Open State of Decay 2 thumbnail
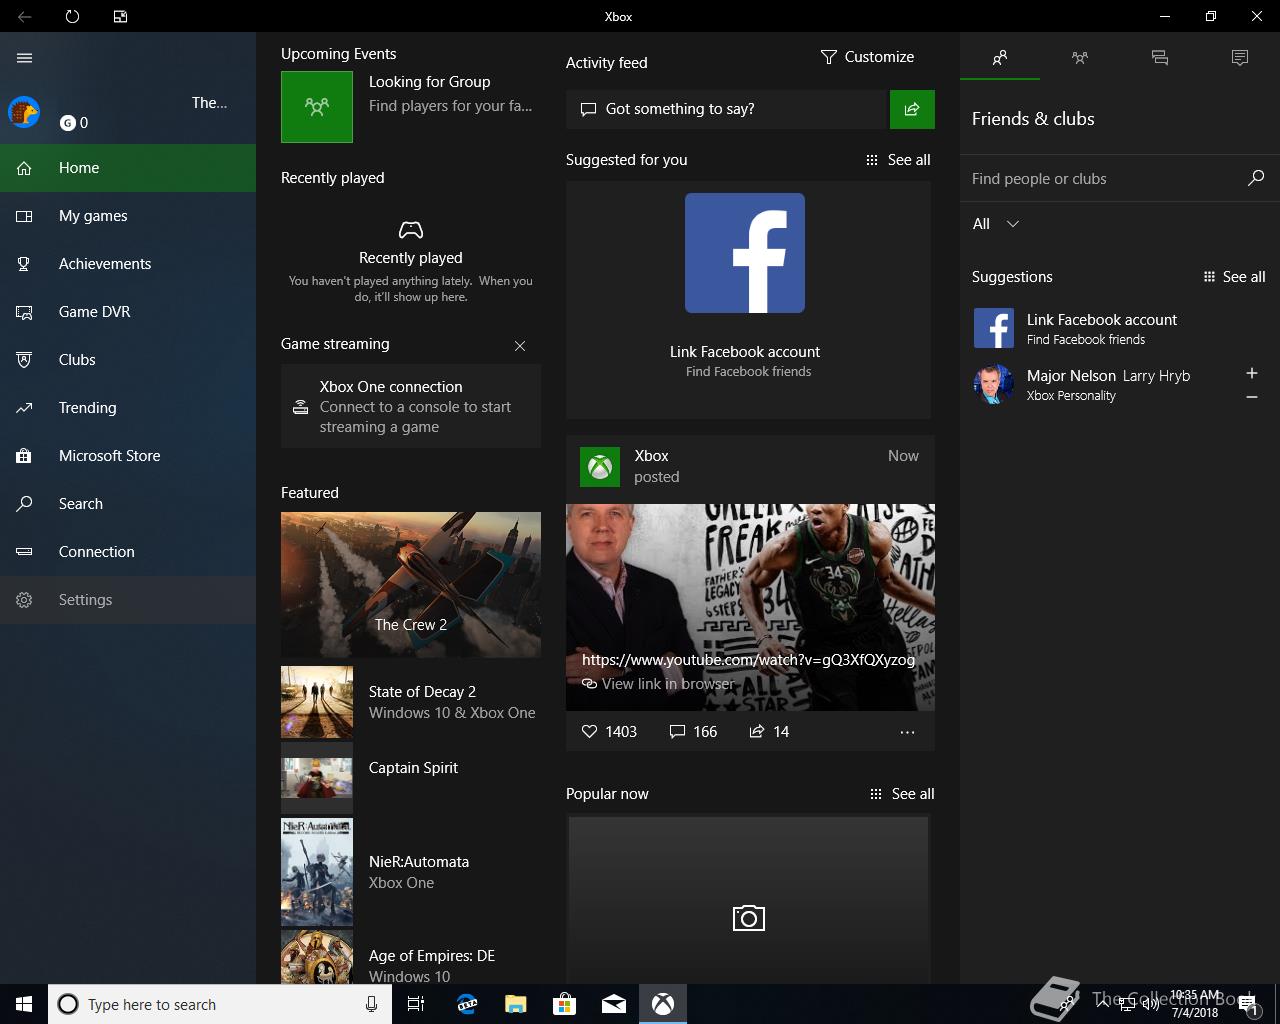 click(317, 702)
